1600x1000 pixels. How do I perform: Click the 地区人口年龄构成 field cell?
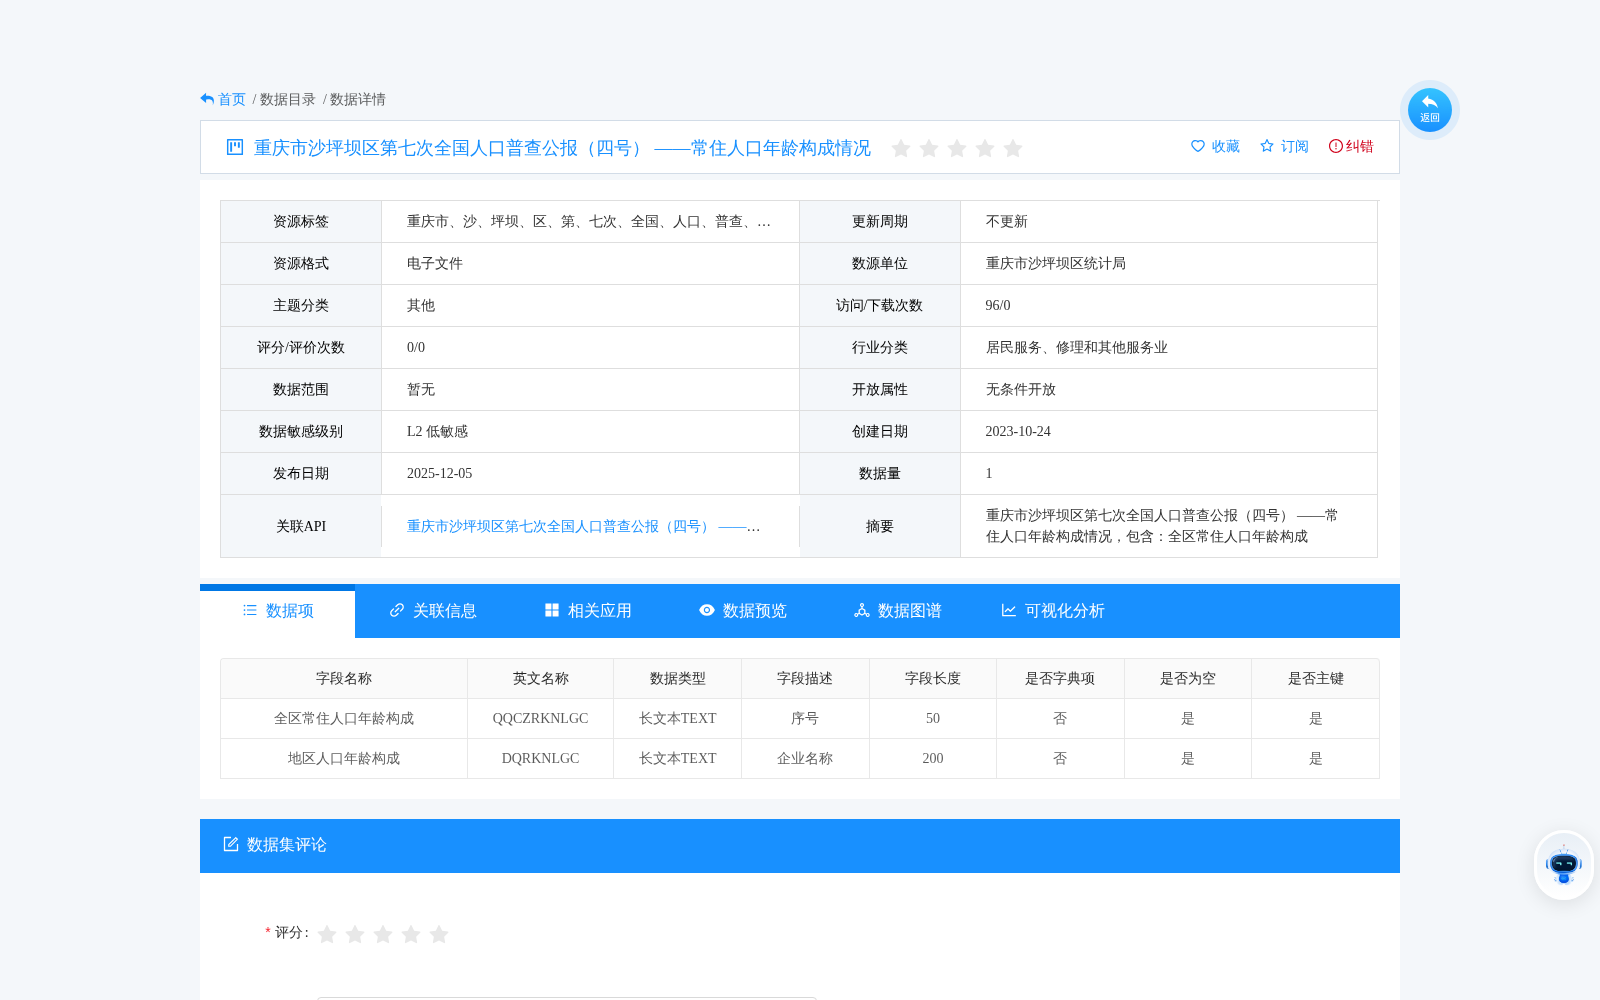(344, 758)
